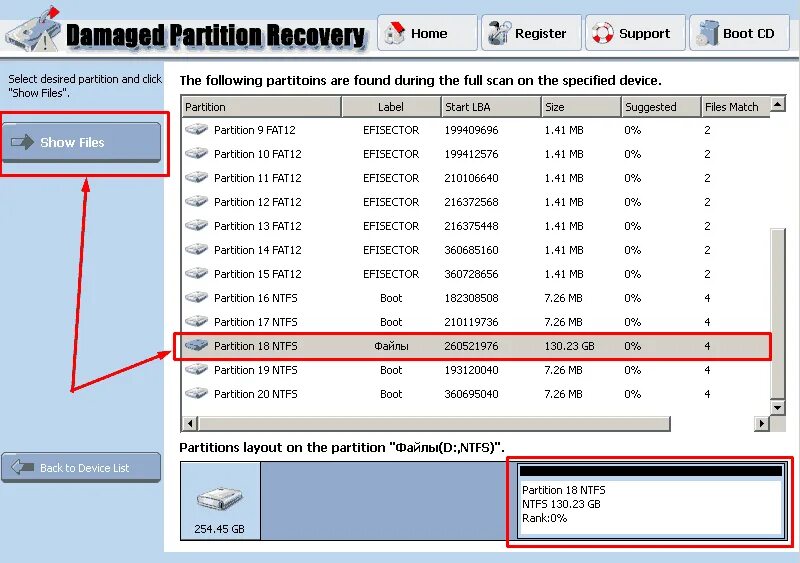Click the Show Files arrow icon
The height and width of the screenshot is (563, 800).
(x=22, y=142)
